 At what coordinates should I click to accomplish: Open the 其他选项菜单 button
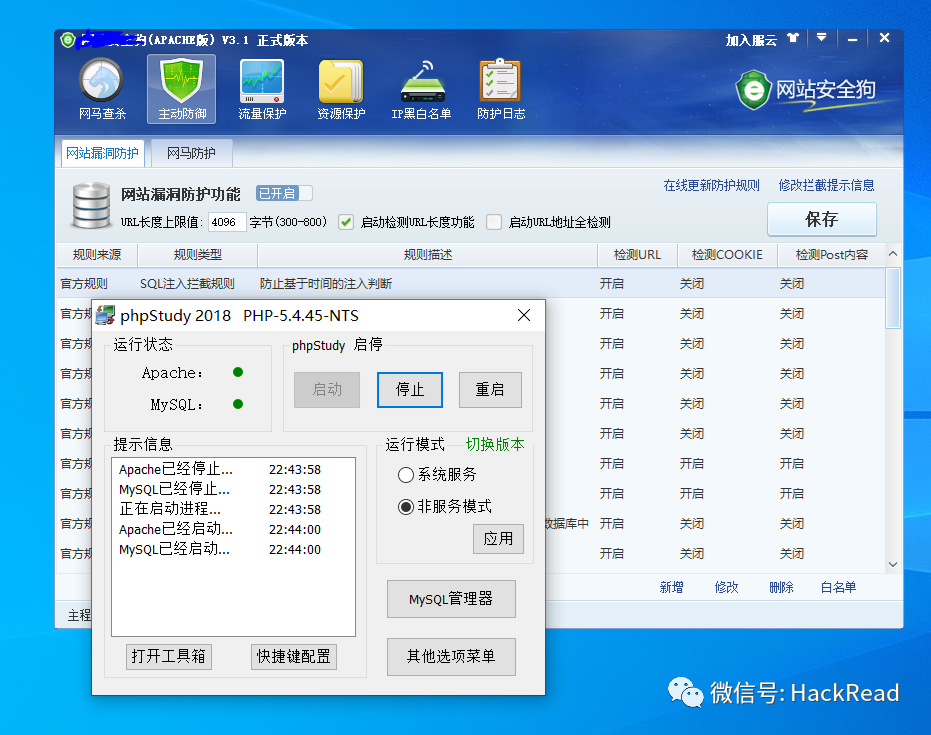(451, 657)
